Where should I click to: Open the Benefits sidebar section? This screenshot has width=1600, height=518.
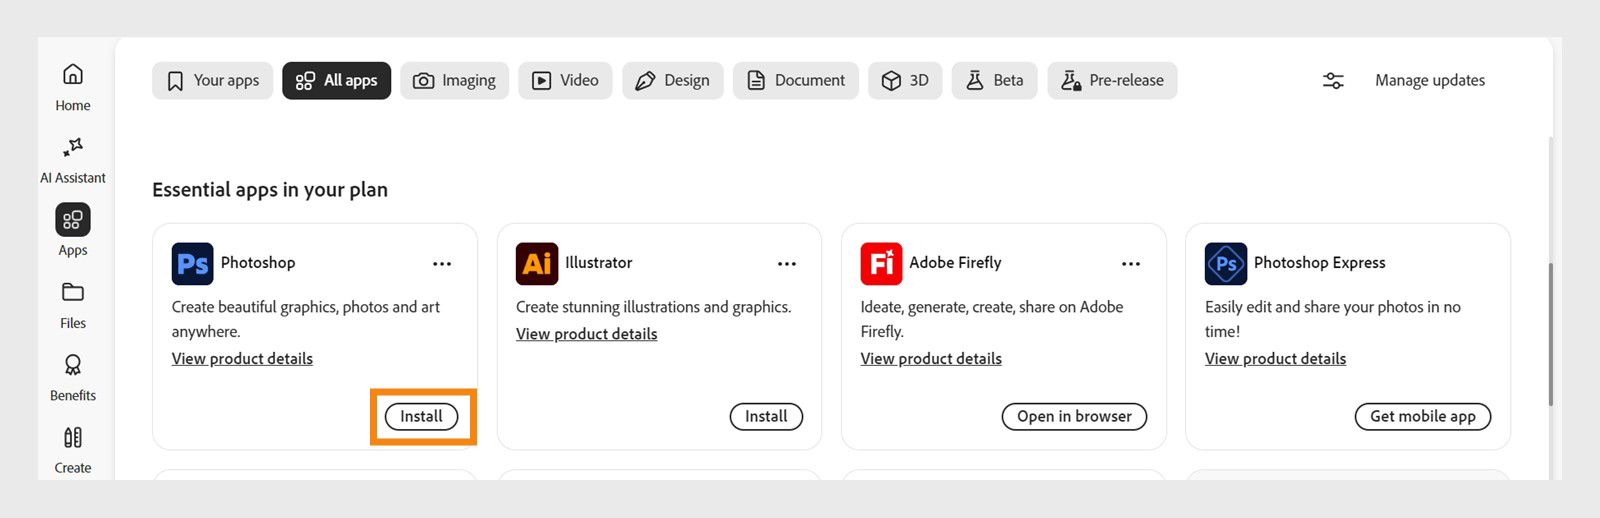click(73, 378)
